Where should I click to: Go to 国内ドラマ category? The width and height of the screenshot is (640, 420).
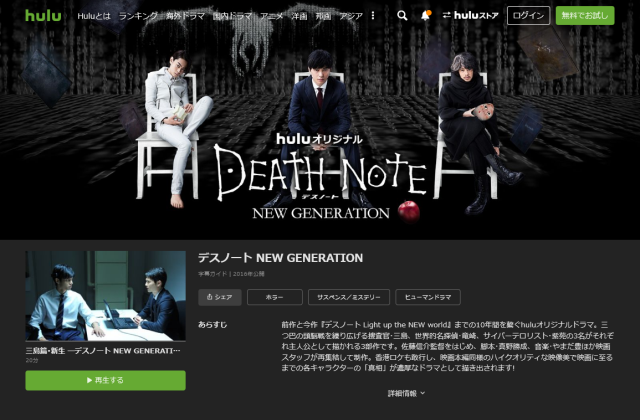232,16
